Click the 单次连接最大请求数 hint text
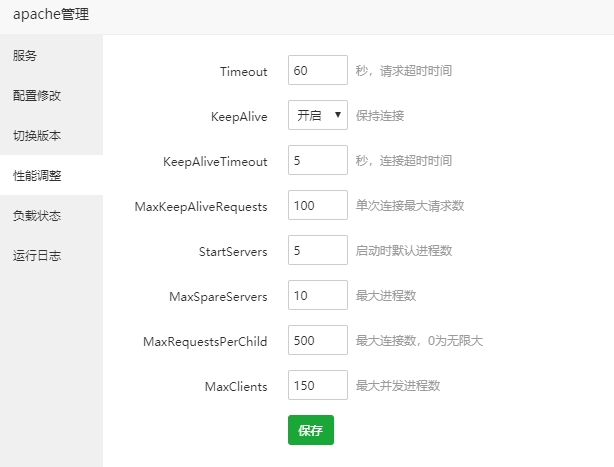Viewport: 614px width, 467px height. (410, 206)
